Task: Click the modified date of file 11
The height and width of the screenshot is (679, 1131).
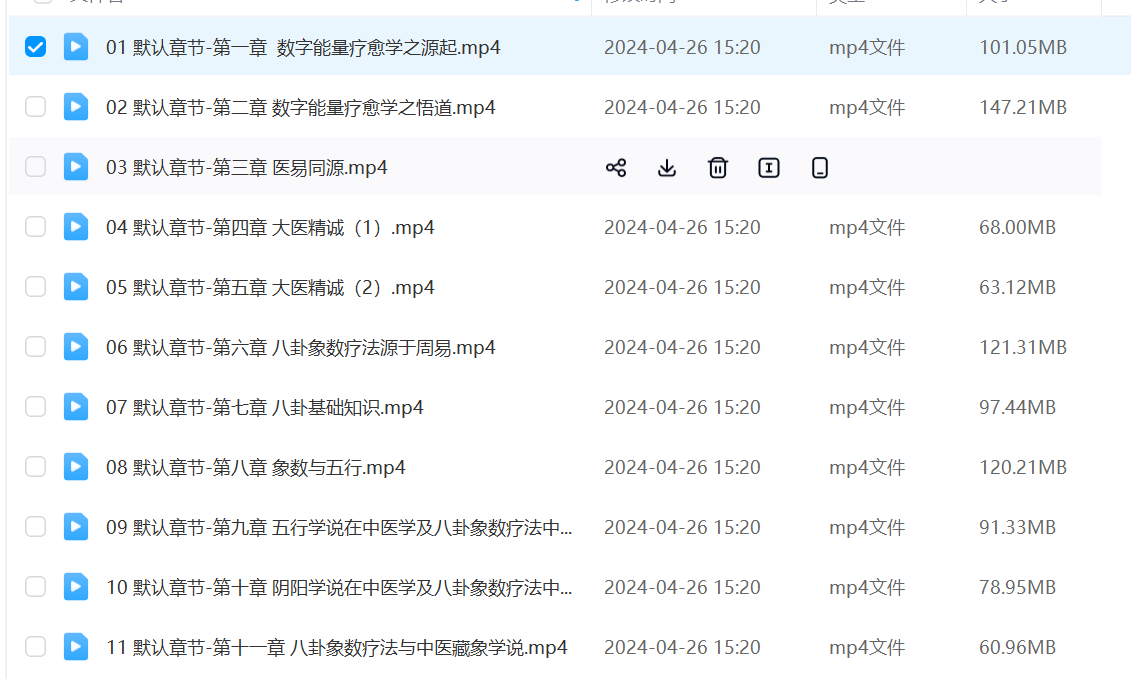Action: [x=682, y=648]
